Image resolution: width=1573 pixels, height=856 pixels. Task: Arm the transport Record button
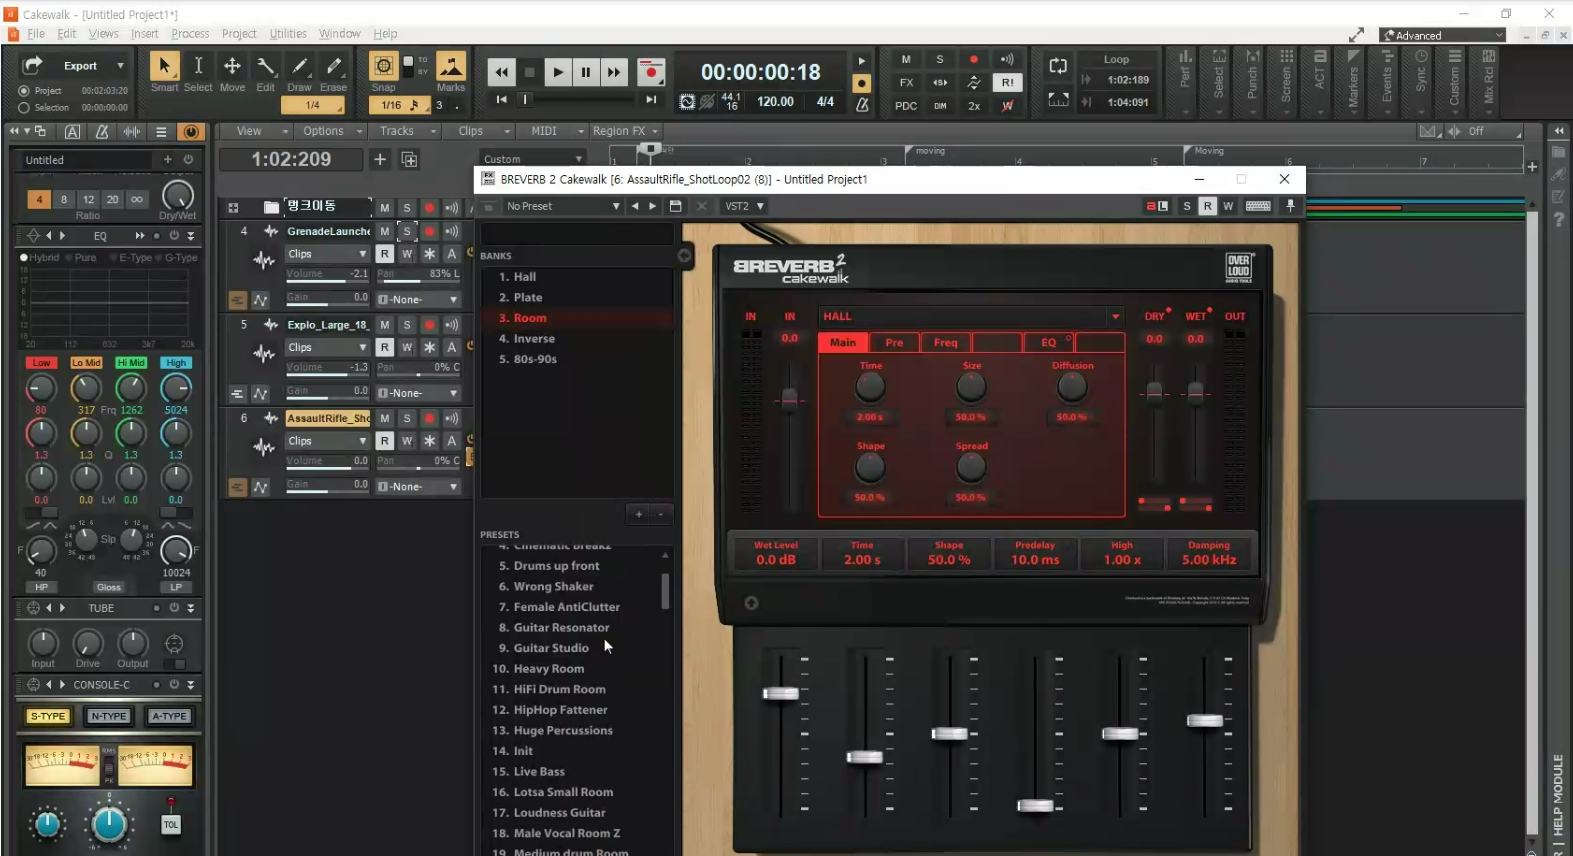point(651,72)
